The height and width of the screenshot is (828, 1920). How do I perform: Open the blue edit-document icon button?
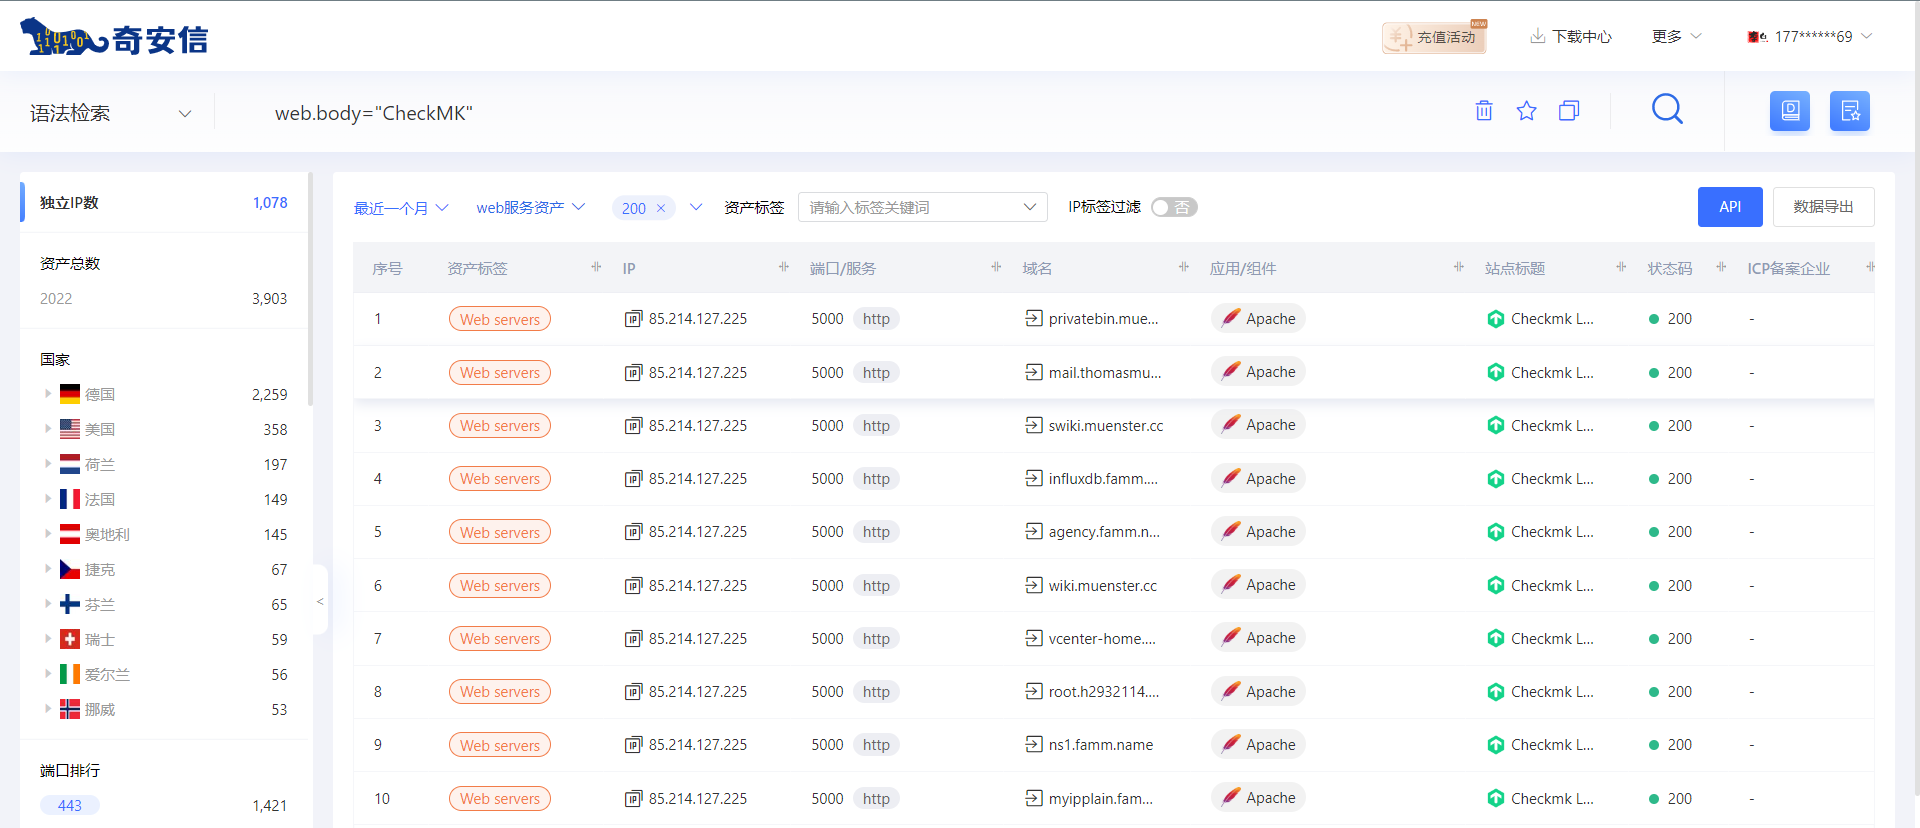[x=1850, y=111]
